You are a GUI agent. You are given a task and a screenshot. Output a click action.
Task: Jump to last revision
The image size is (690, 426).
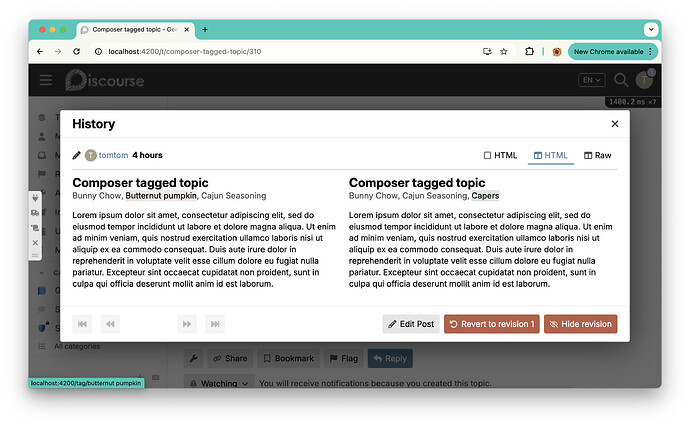215,324
